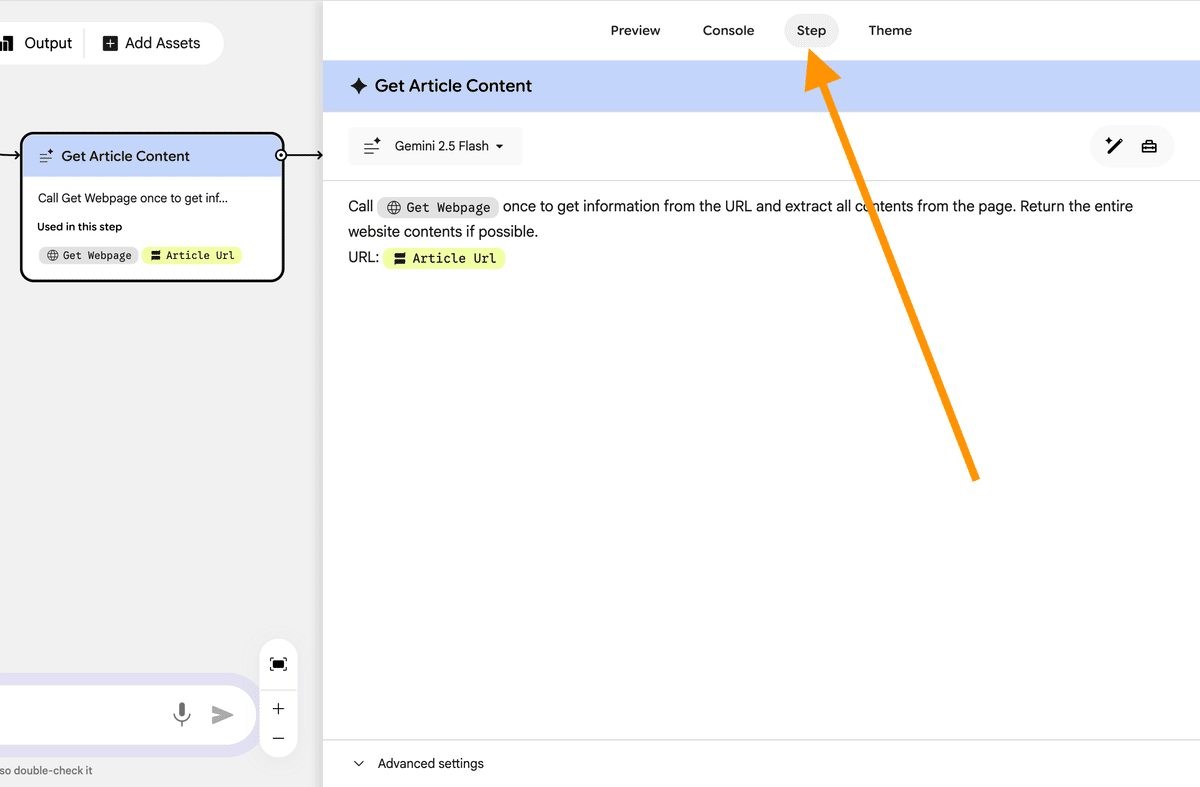The width and height of the screenshot is (1200, 787).
Task: Click the microphone icon in the chat bar
Action: click(x=181, y=715)
